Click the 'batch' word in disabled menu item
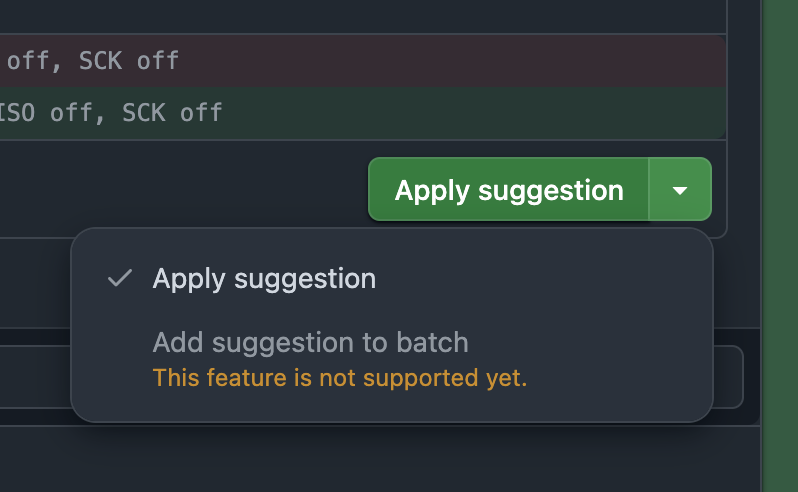 coord(432,342)
